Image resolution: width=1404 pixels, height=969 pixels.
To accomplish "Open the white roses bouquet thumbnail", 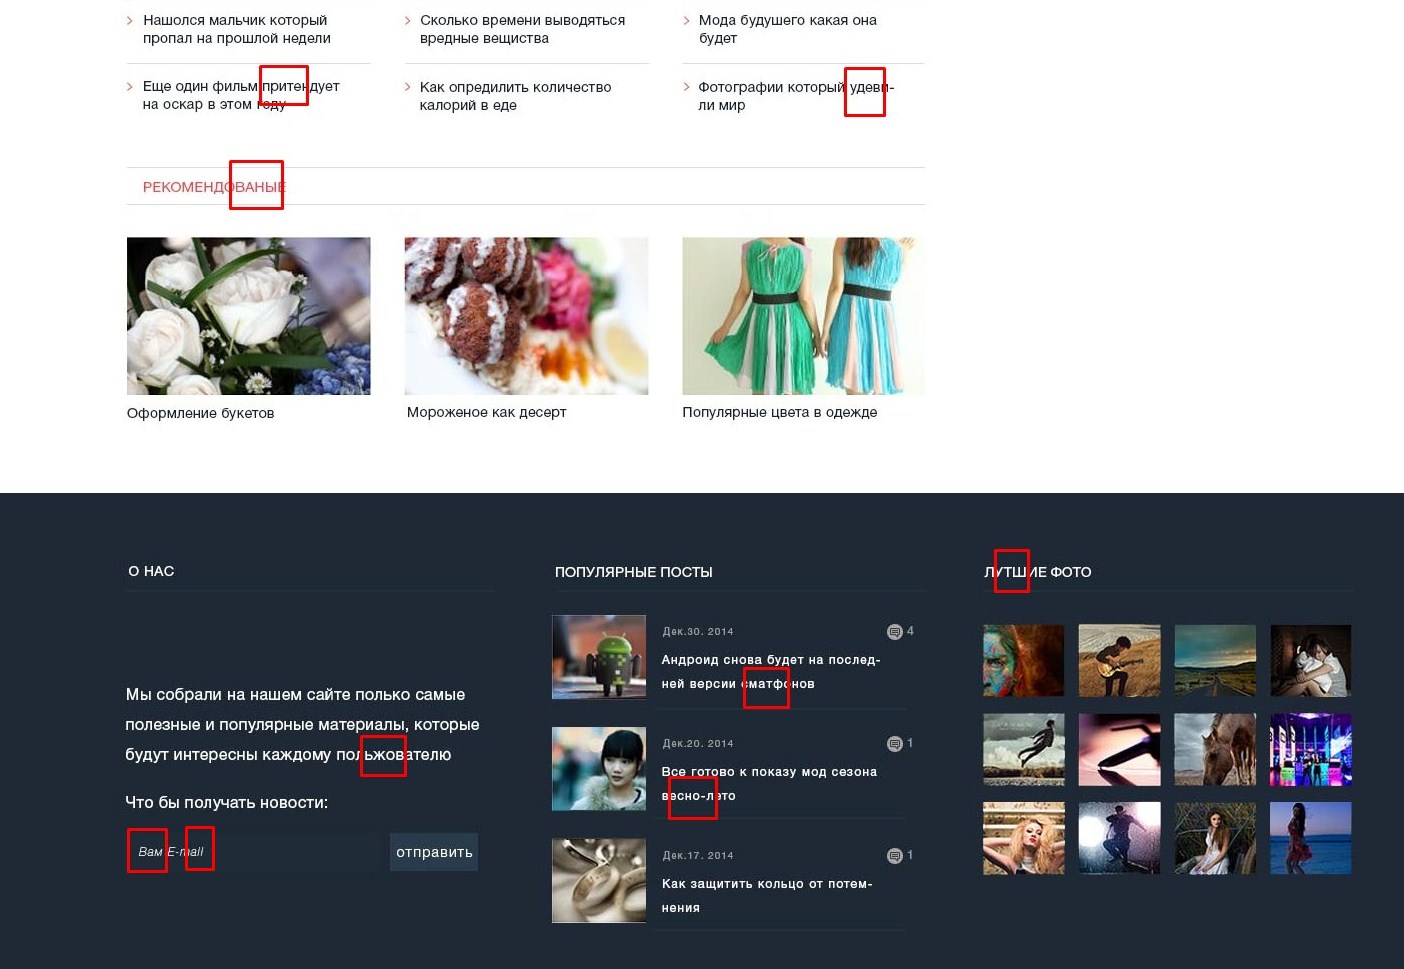I will point(249,316).
